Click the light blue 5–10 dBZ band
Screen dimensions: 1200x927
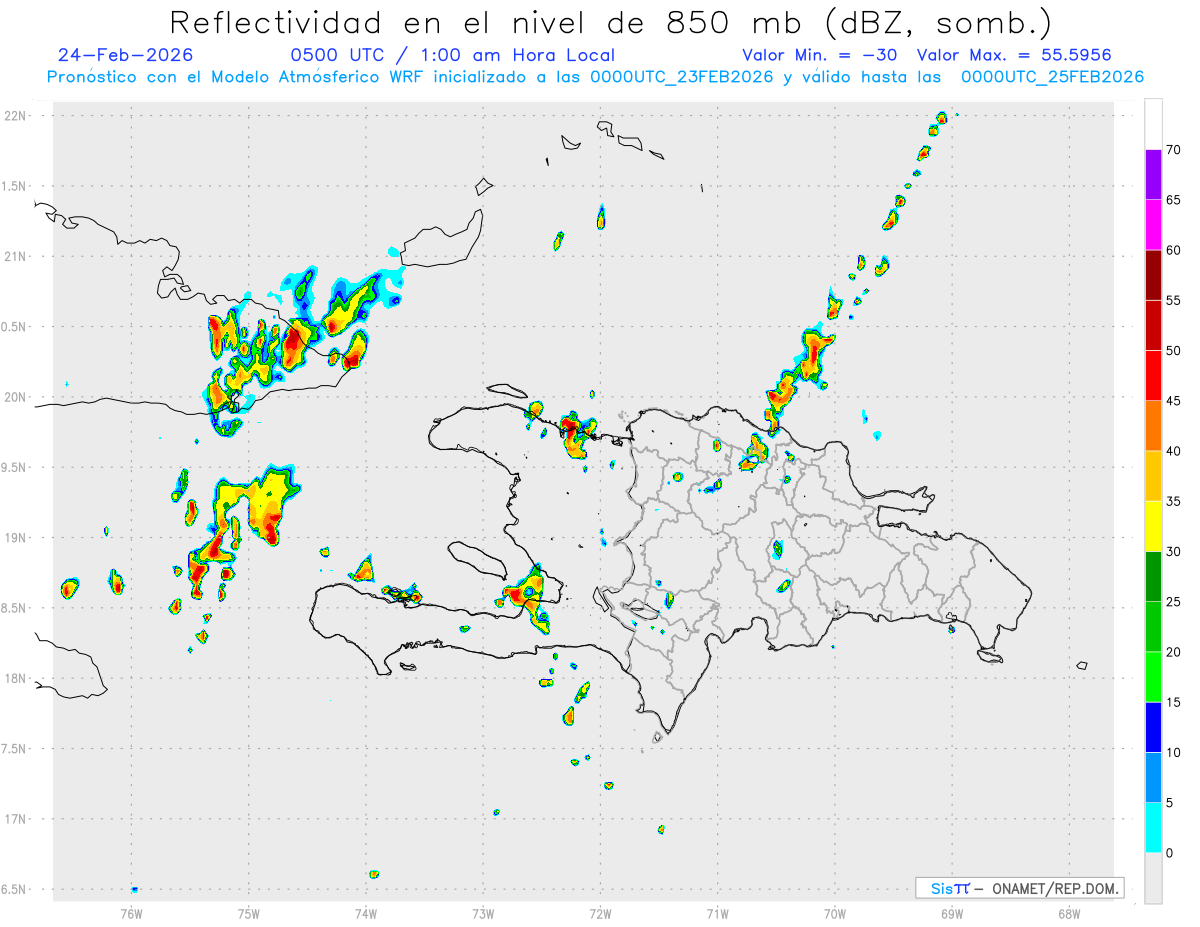(x=1153, y=778)
